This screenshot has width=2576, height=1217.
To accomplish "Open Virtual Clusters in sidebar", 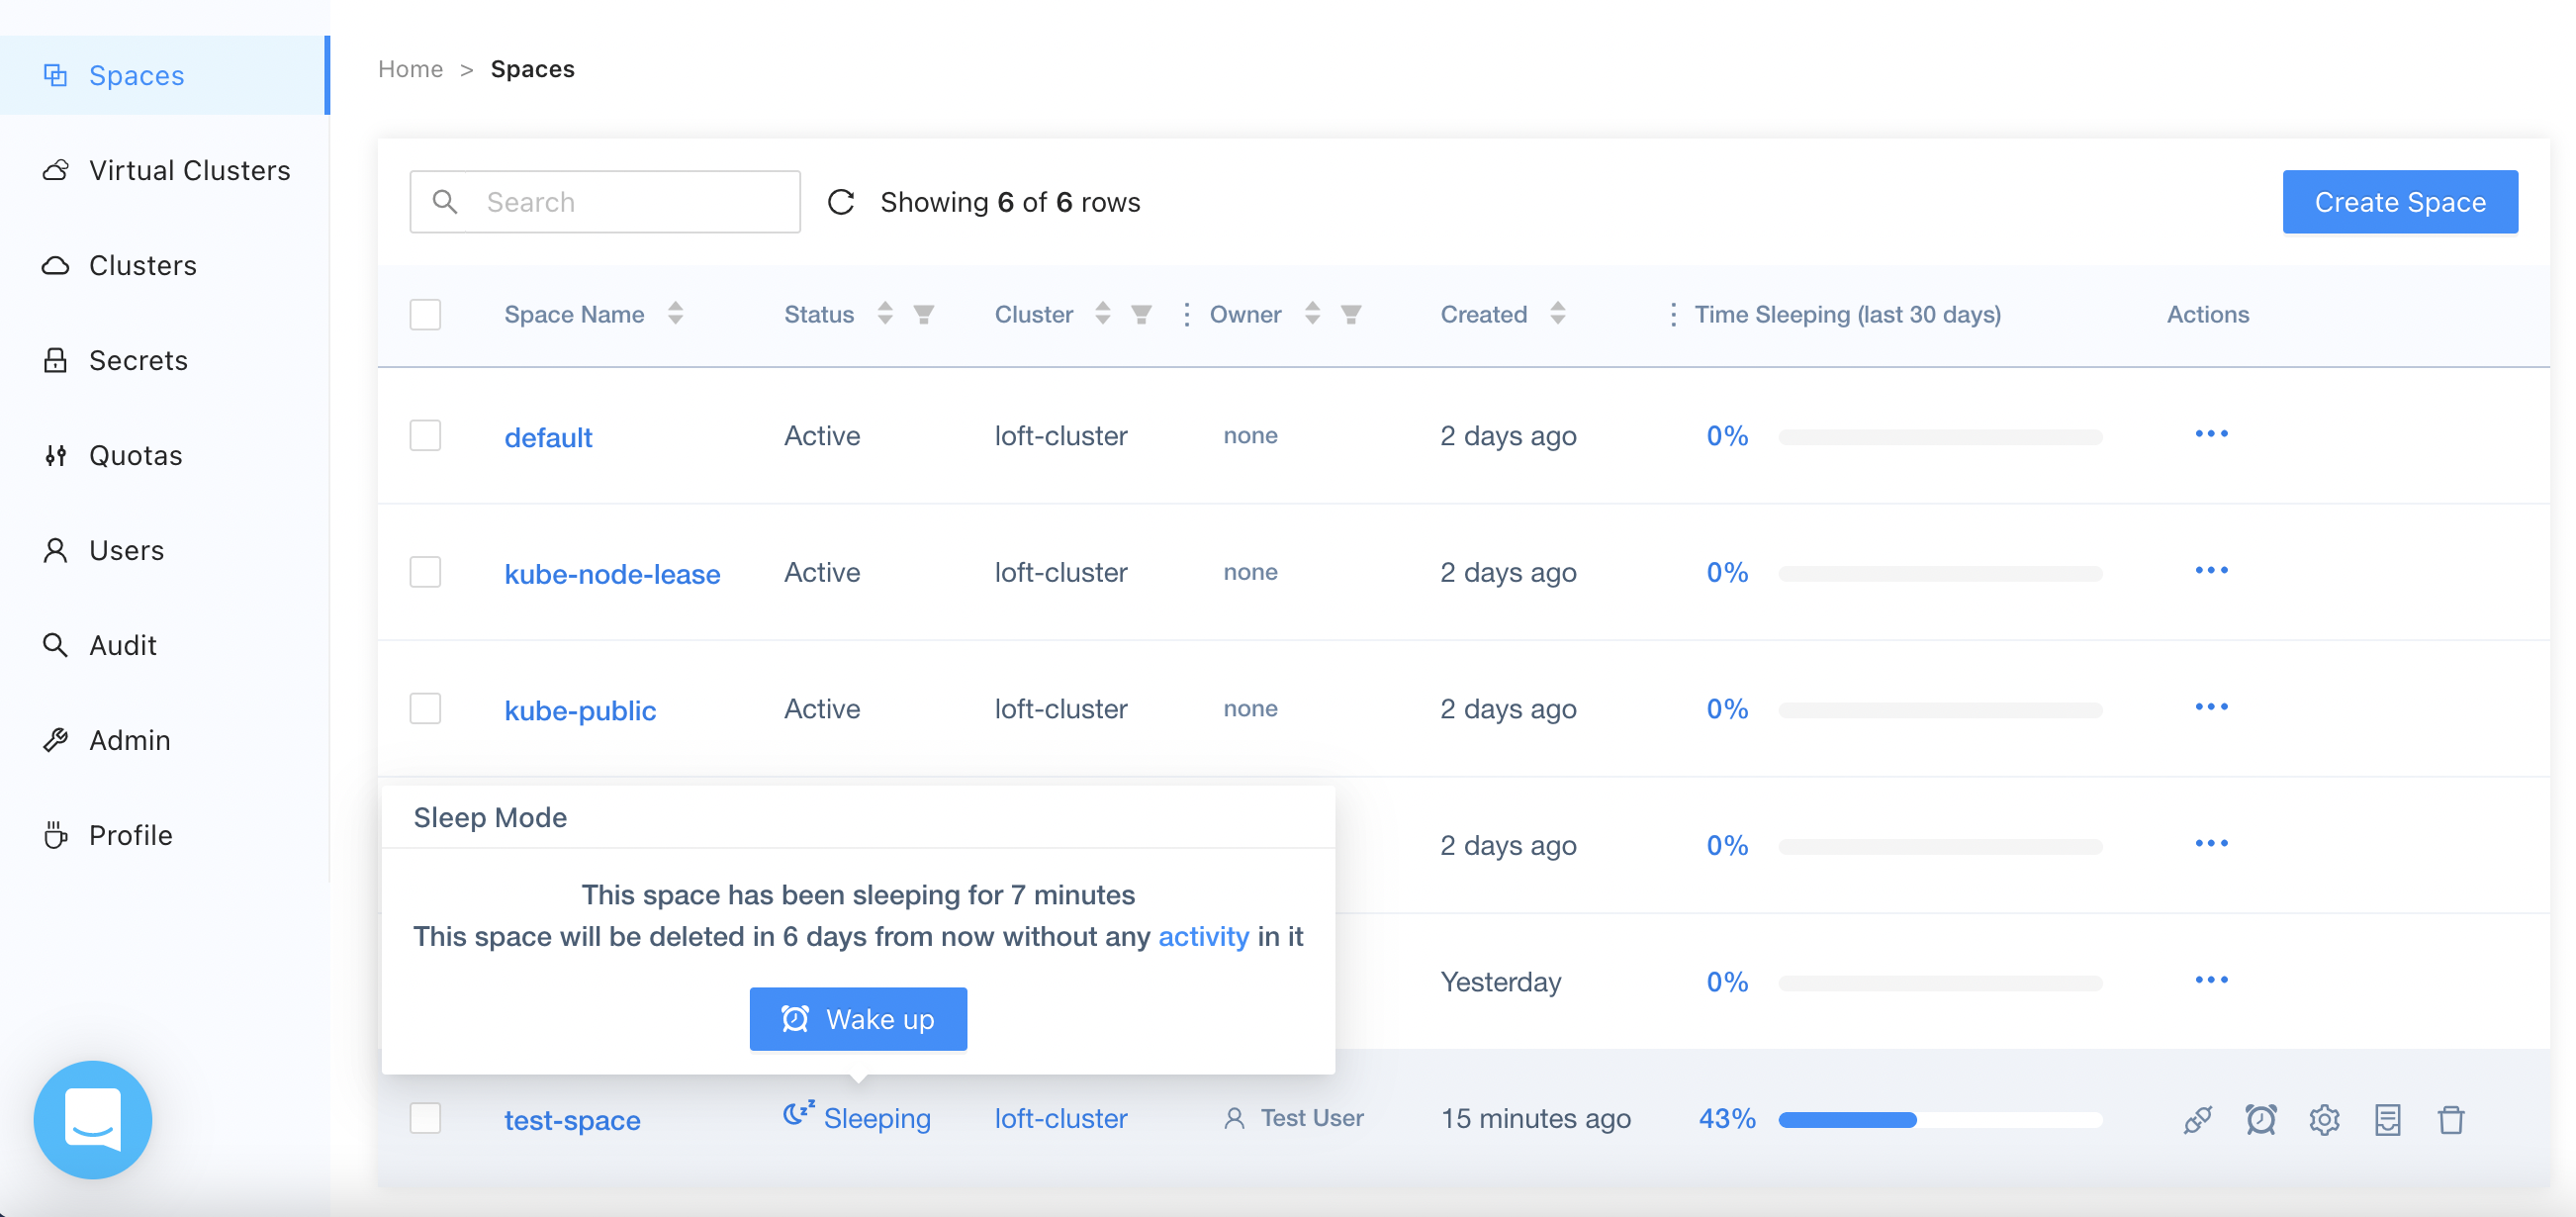I will [189, 170].
